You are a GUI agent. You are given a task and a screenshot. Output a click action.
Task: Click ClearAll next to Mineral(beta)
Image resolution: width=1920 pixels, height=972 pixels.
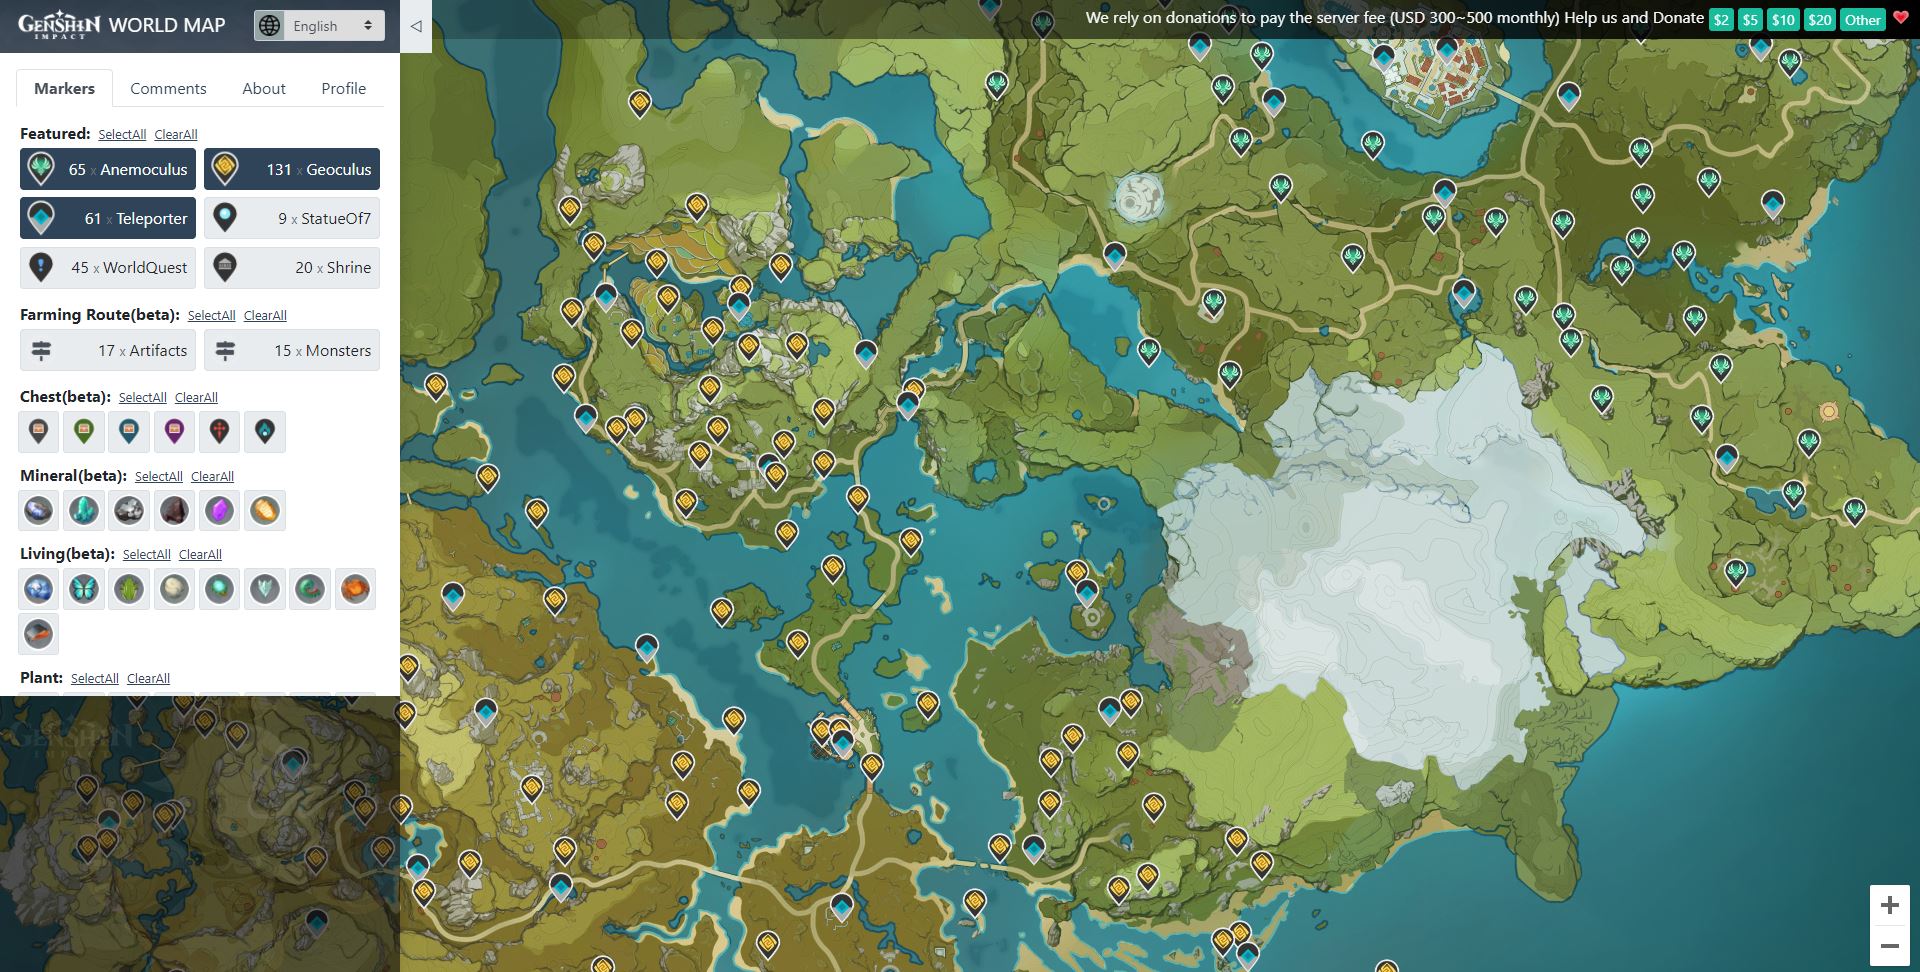[212, 477]
